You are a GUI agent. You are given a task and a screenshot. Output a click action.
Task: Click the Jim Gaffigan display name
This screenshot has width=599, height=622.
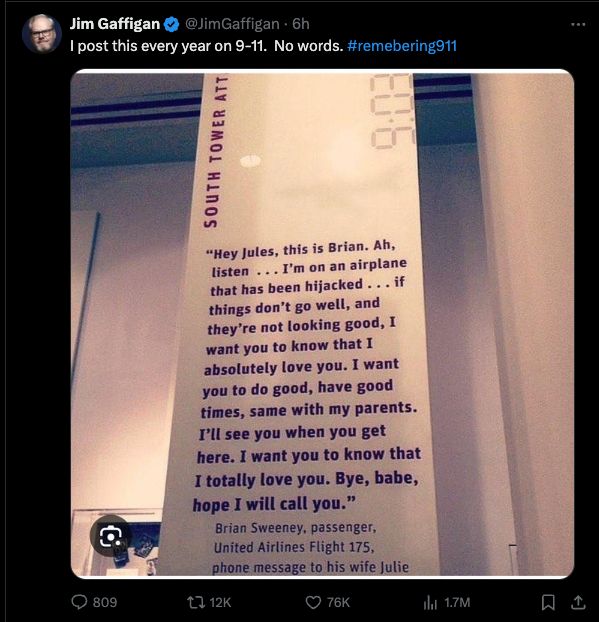point(115,24)
